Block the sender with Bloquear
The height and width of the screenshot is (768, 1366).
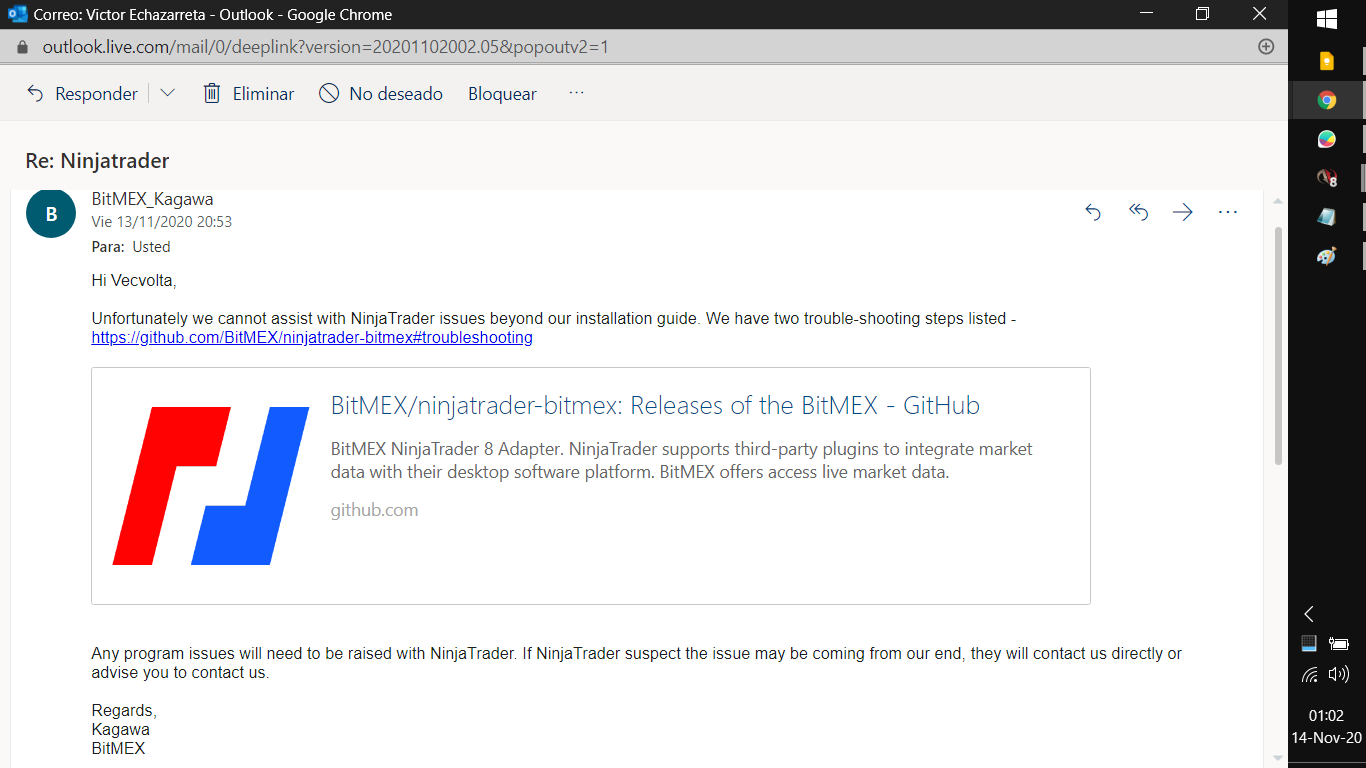(502, 94)
